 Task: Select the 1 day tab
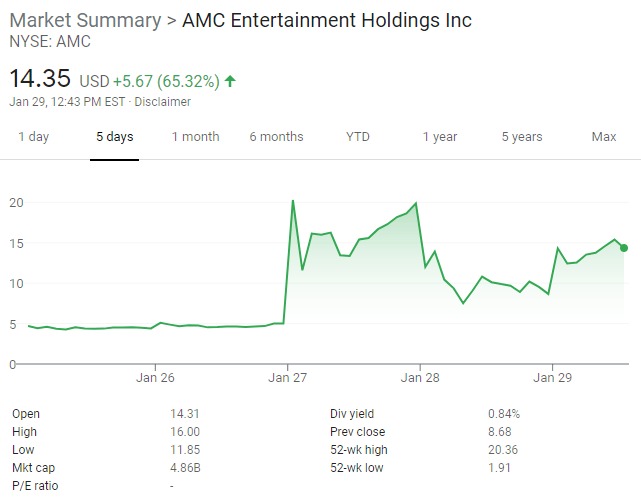(33, 137)
